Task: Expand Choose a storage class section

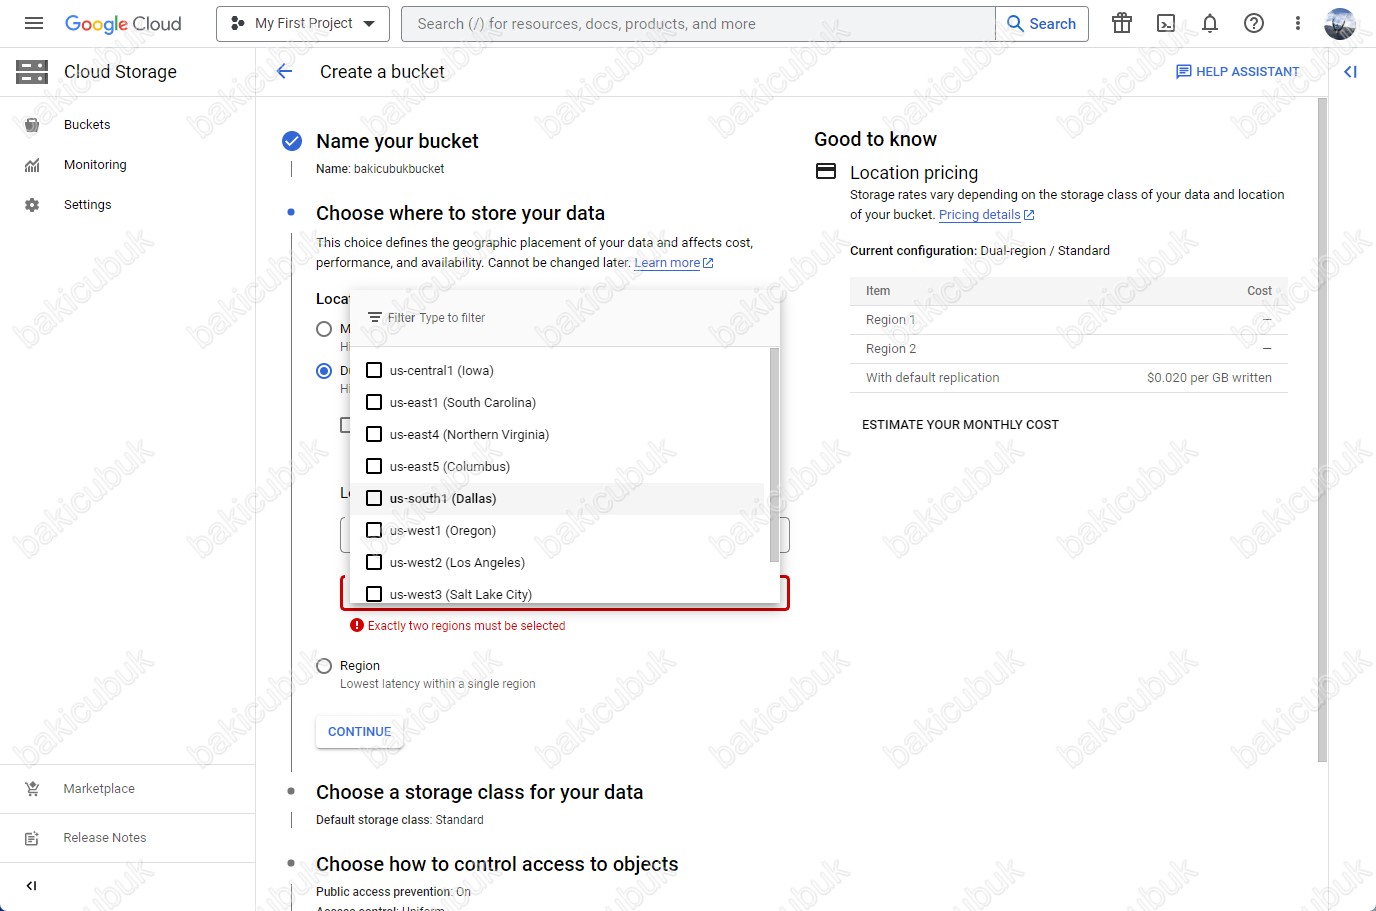Action: 480,792
